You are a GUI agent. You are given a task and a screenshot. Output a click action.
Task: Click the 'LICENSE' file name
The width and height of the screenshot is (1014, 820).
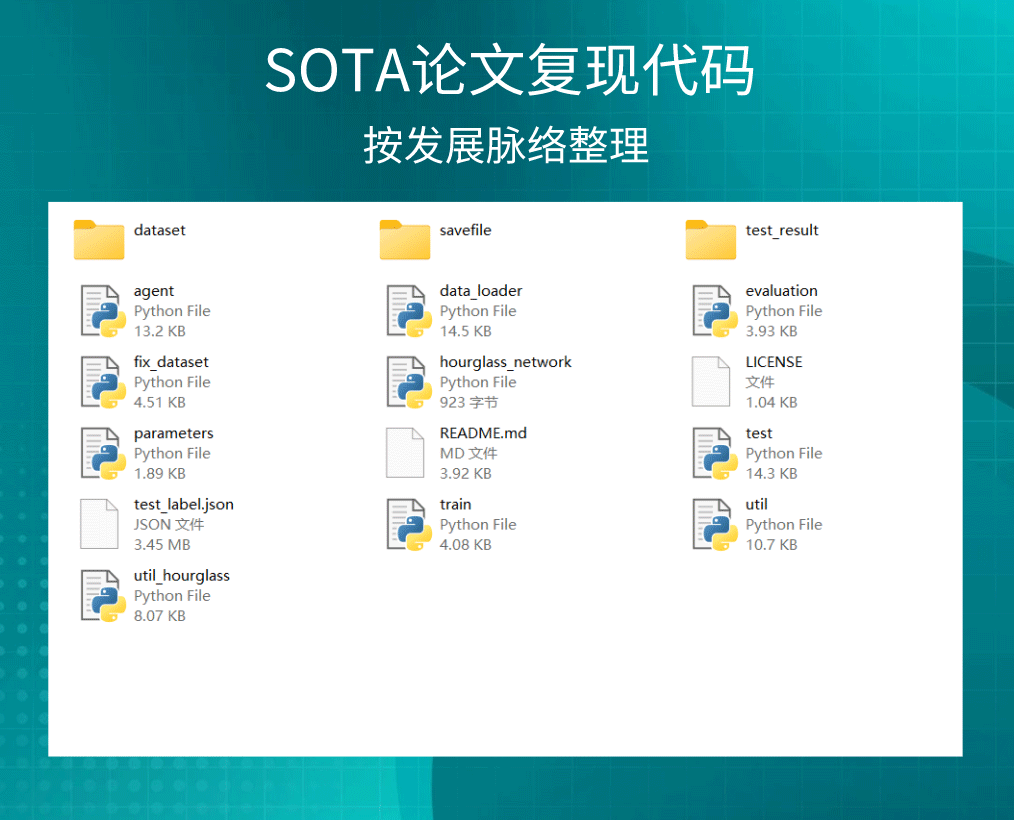coord(773,362)
